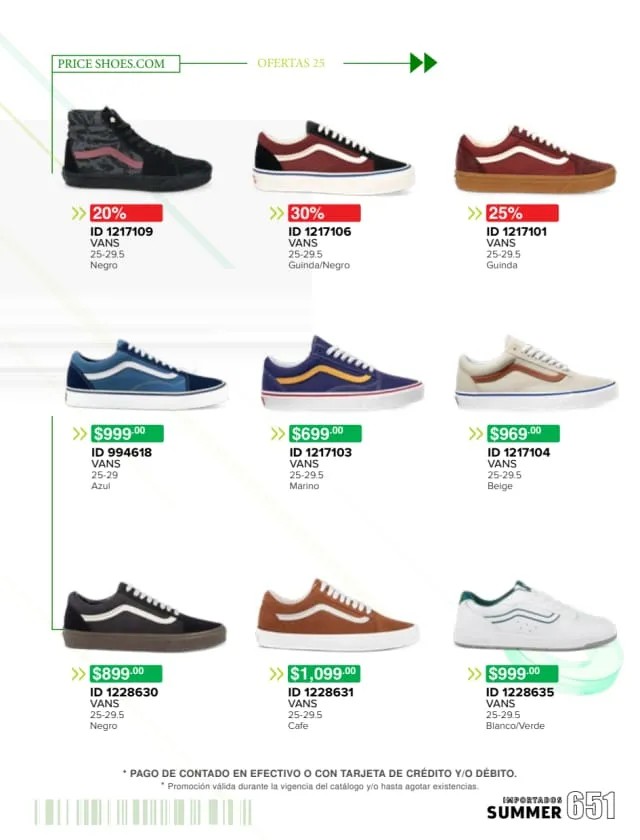Viewport: 640px width, 840px height.
Task: Click the chevron icon beside $899.00
Action: (79, 673)
